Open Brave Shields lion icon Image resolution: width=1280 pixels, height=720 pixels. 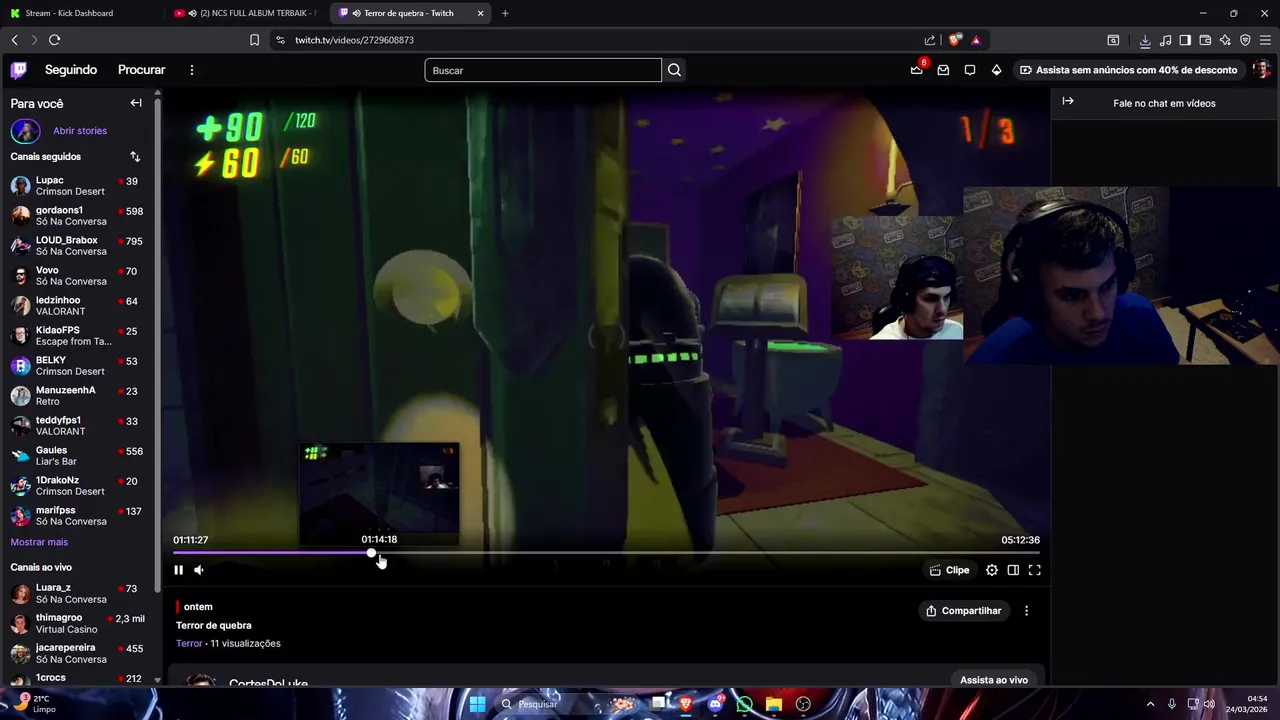click(x=955, y=40)
